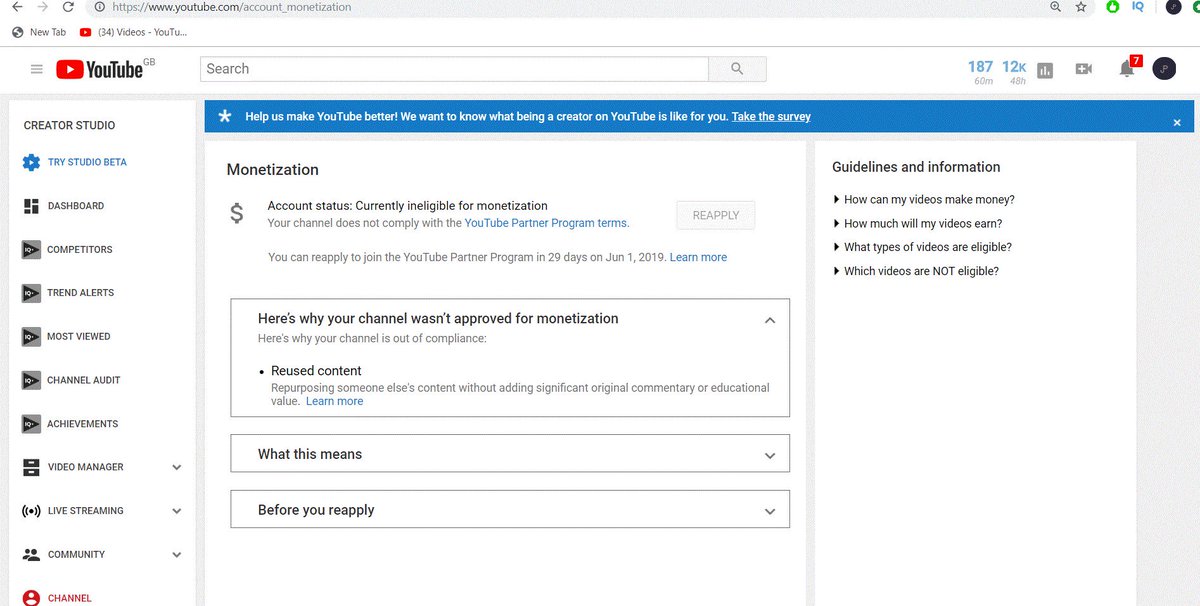Viewport: 1200px width, 606px height.
Task: Expand Video Manager submenu chevron
Action: click(177, 467)
